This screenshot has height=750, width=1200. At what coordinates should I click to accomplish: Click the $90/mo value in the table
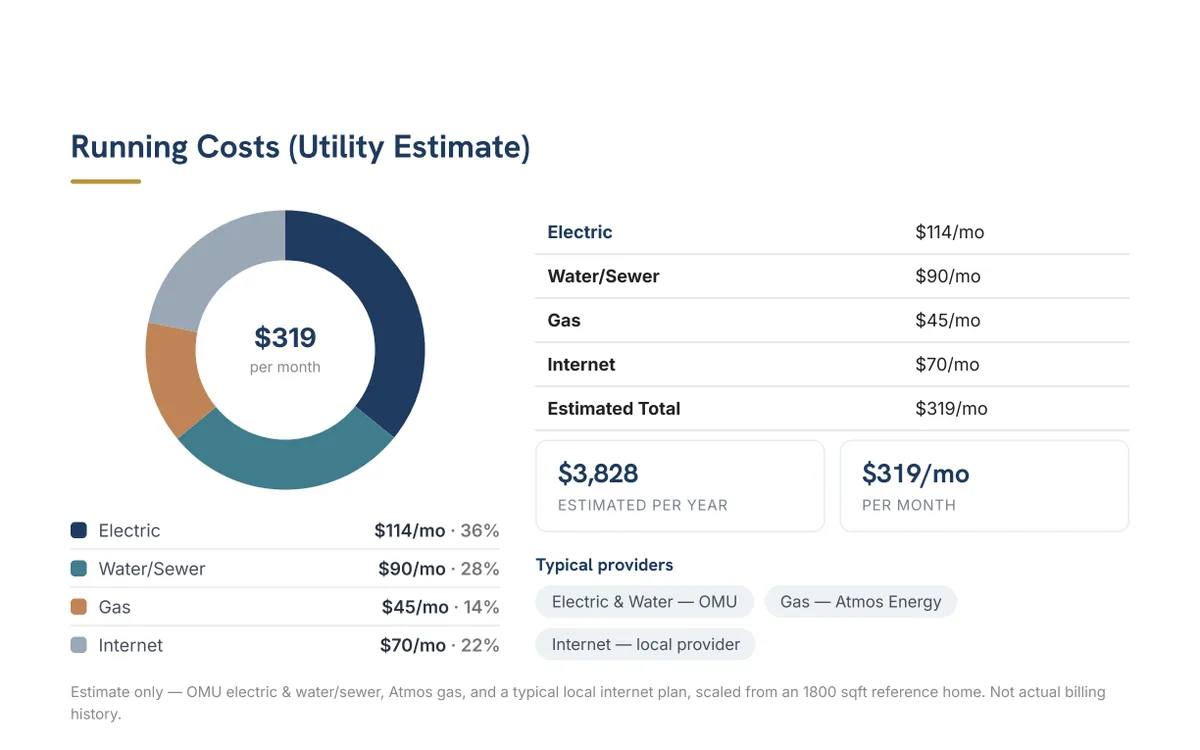pyautogui.click(x=948, y=276)
